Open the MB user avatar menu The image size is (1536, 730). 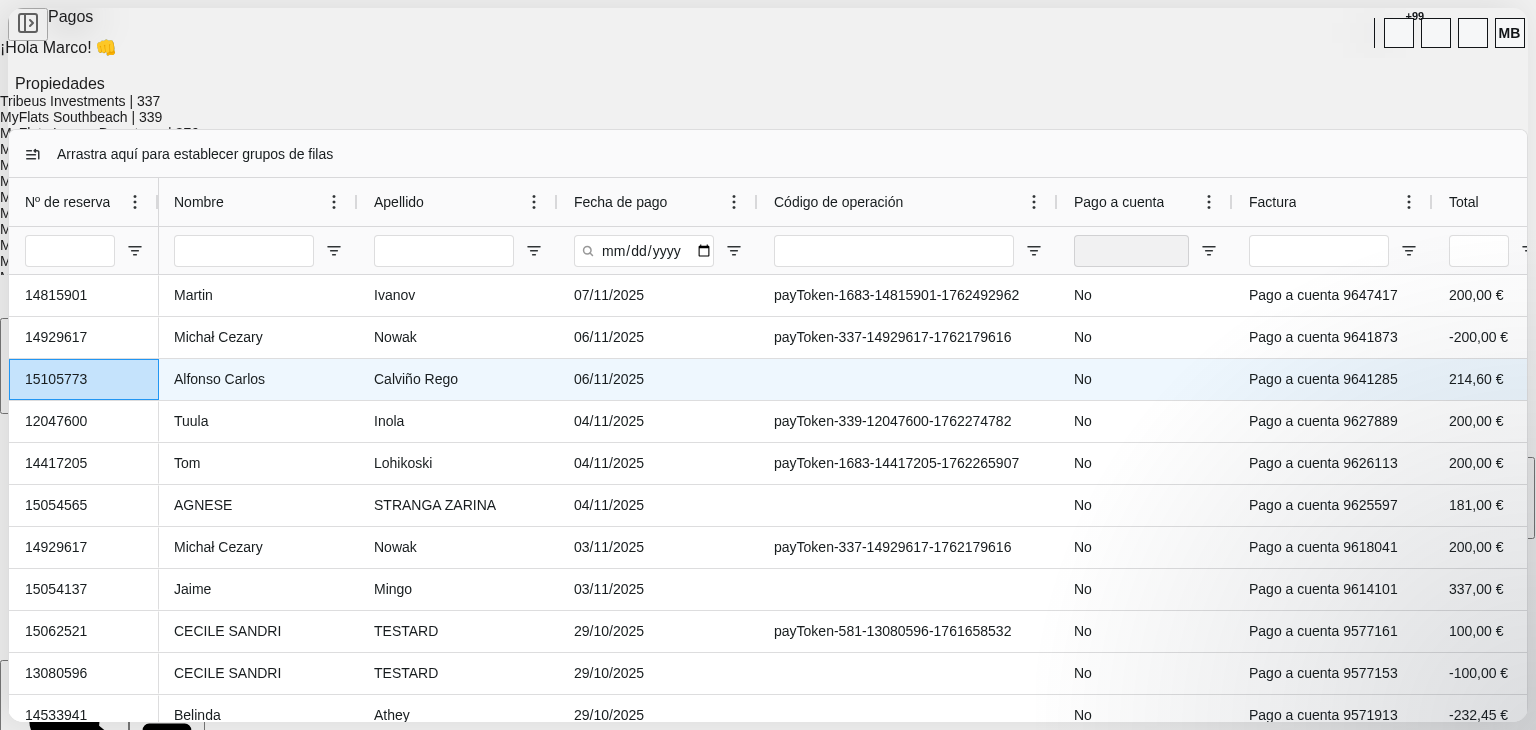point(1509,33)
